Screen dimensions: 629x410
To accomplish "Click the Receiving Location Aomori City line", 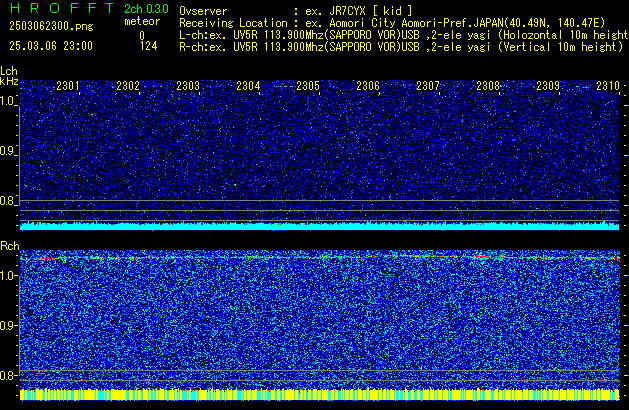I will [392, 23].
